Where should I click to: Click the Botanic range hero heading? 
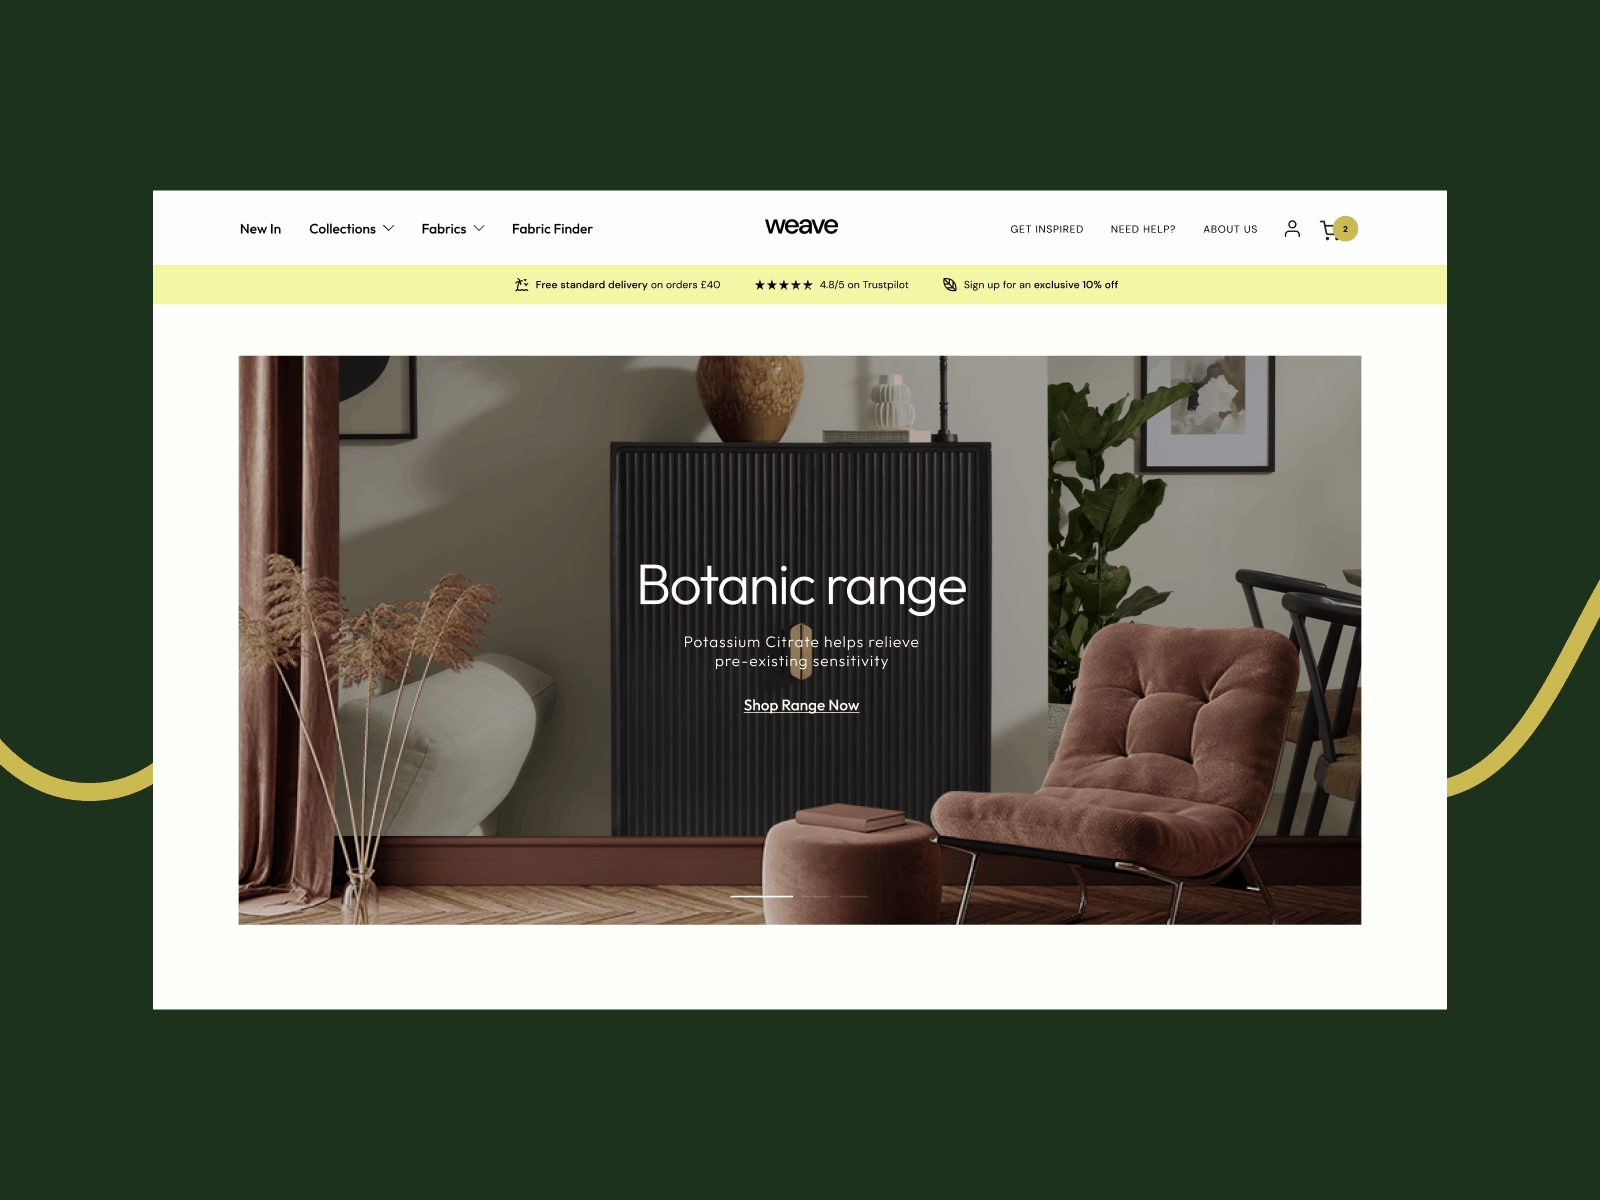pyautogui.click(x=802, y=586)
